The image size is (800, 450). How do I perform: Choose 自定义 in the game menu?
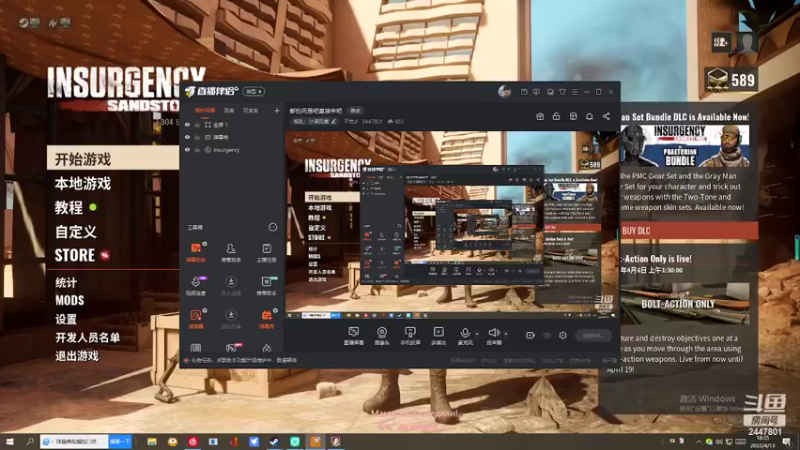(x=76, y=232)
